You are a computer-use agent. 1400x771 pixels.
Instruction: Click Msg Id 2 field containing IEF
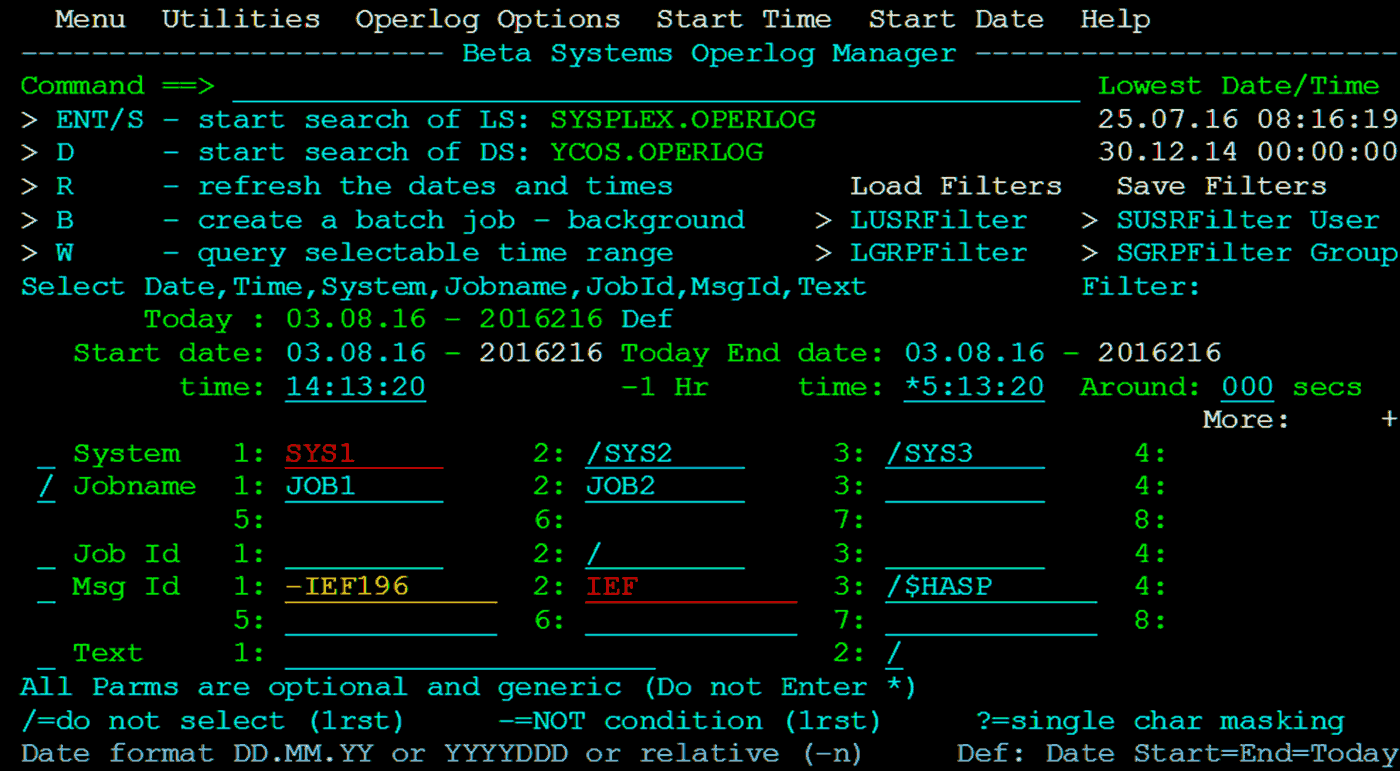pyautogui.click(x=691, y=587)
